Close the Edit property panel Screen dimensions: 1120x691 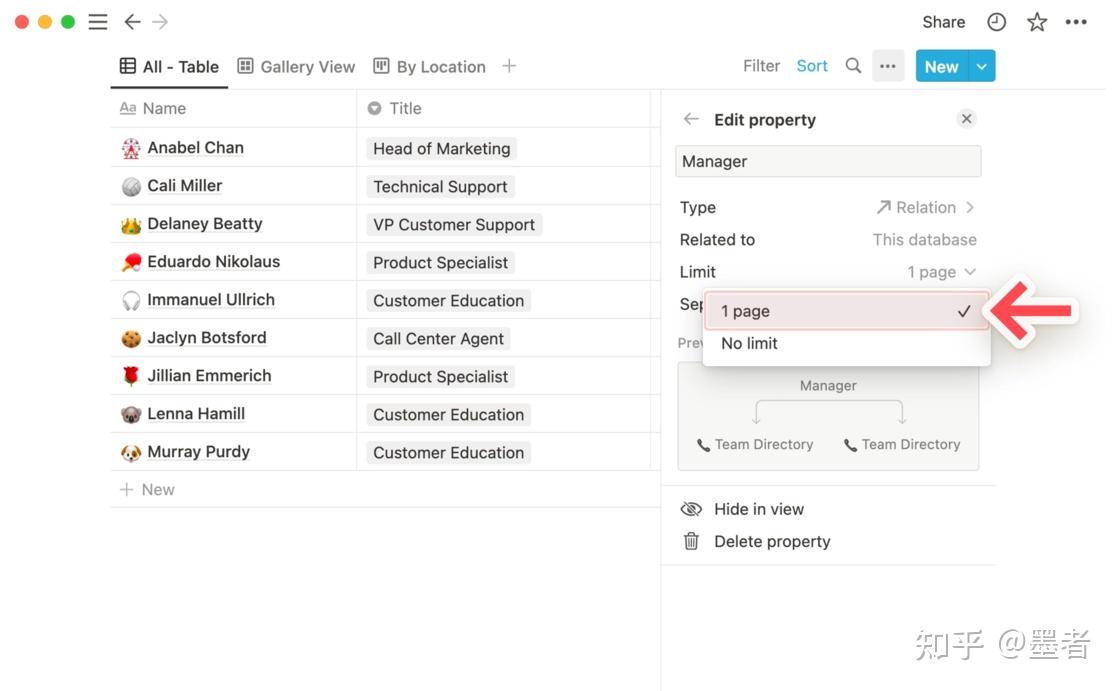click(x=966, y=119)
